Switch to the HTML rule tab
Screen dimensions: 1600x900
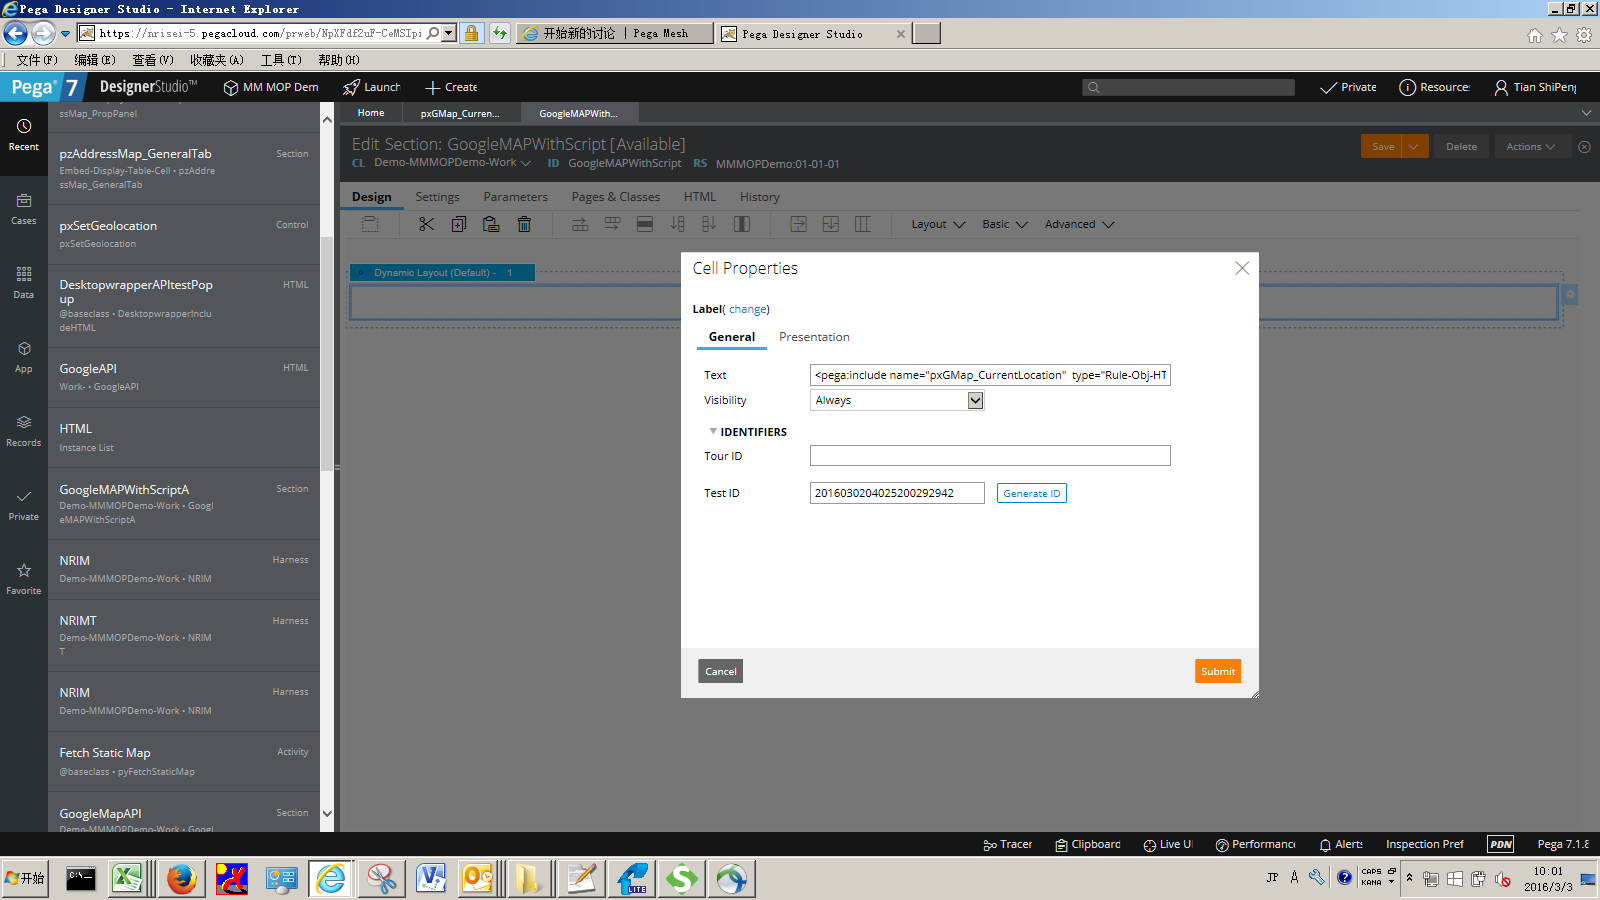(x=700, y=197)
